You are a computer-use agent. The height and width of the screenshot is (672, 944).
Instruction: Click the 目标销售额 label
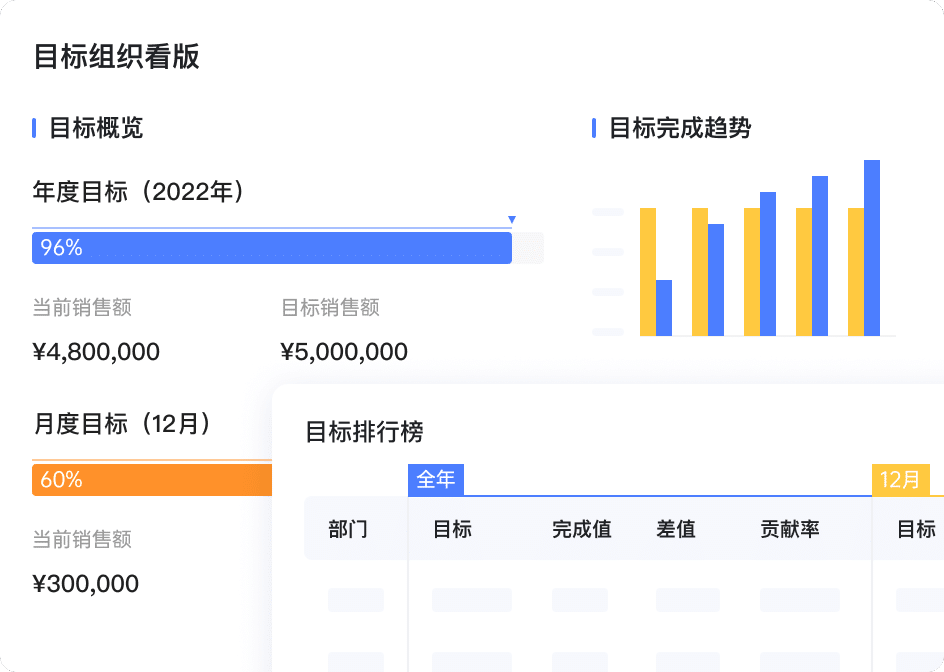pos(331,308)
